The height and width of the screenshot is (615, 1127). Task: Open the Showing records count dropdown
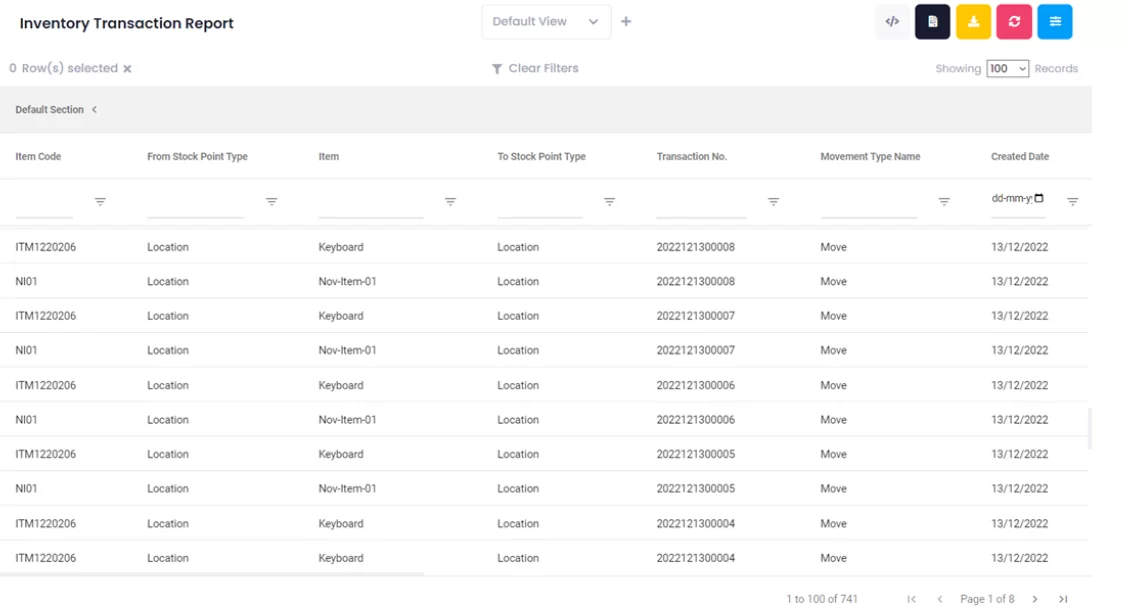[x=1007, y=69]
